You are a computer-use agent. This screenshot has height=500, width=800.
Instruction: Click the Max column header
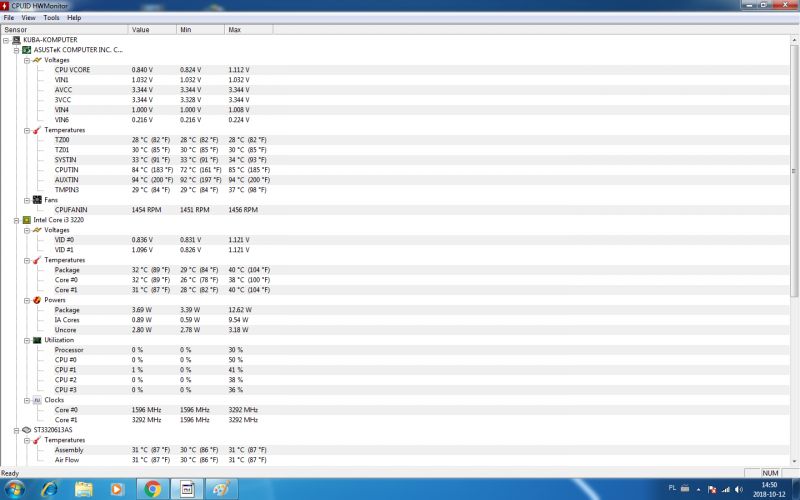[x=248, y=30]
